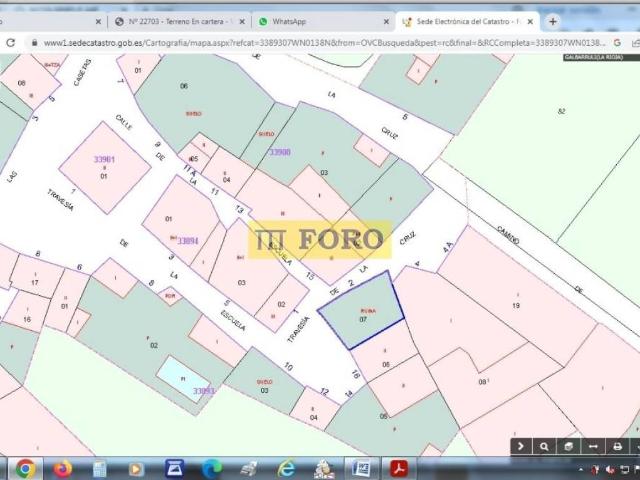This screenshot has height=480, width=640.
Task: Click the padlock site security icon
Action: coord(35,43)
